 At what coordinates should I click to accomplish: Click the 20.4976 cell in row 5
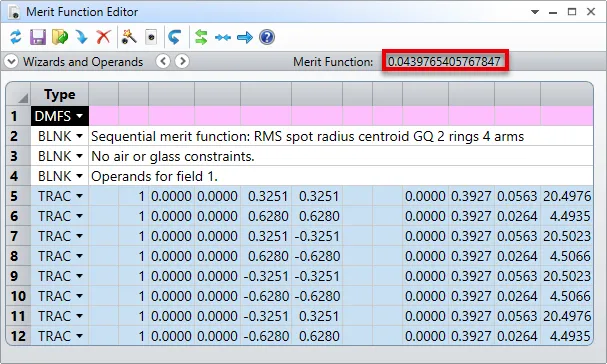[x=567, y=196]
